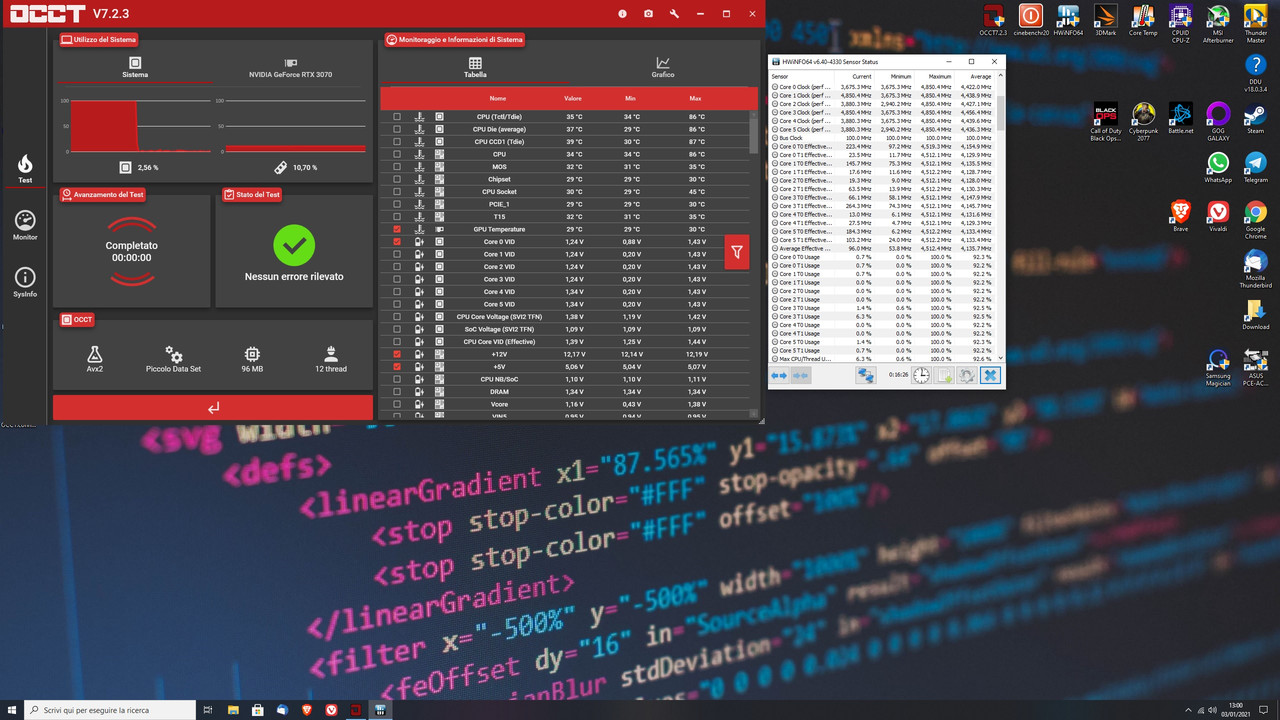1280x720 pixels.
Task: Uncheck the +5V row checkbox
Action: point(397,367)
